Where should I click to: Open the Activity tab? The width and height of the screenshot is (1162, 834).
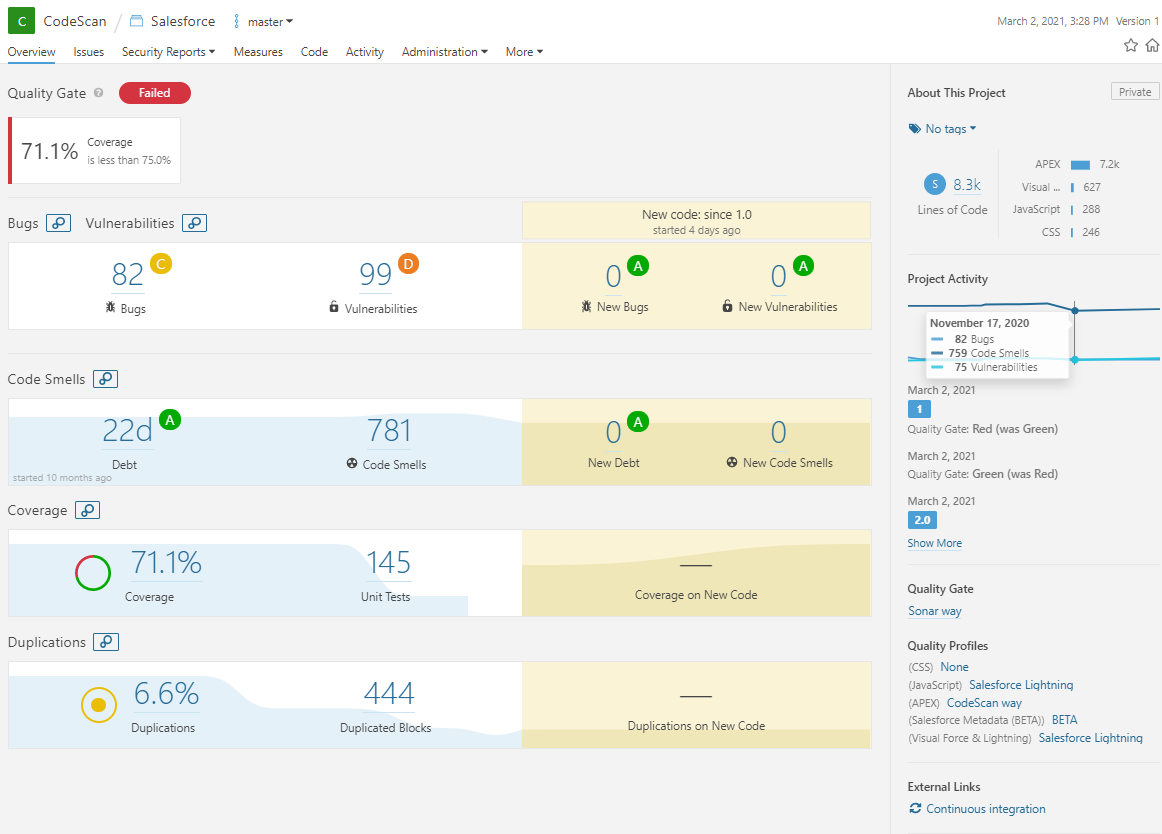[x=364, y=52]
